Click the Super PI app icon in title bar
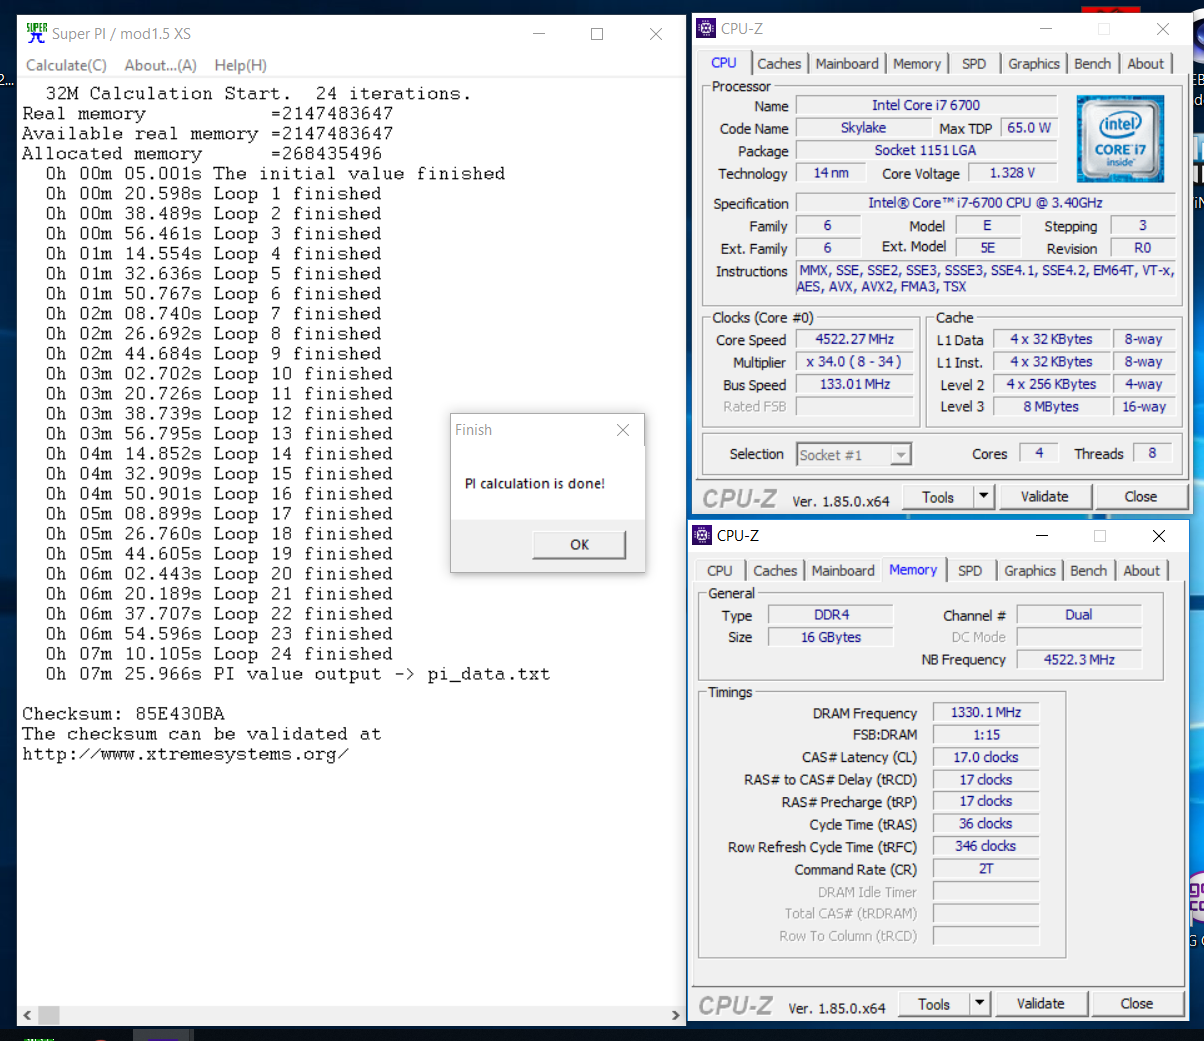 point(37,33)
